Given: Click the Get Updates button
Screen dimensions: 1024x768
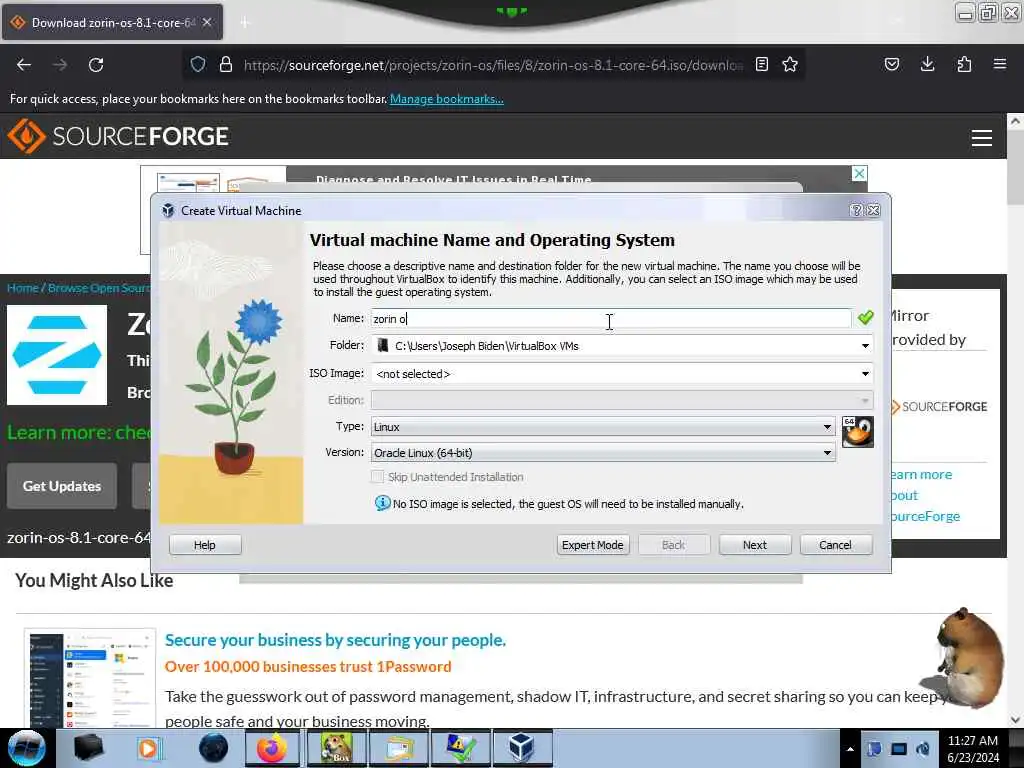Looking at the screenshot, I should click(62, 486).
